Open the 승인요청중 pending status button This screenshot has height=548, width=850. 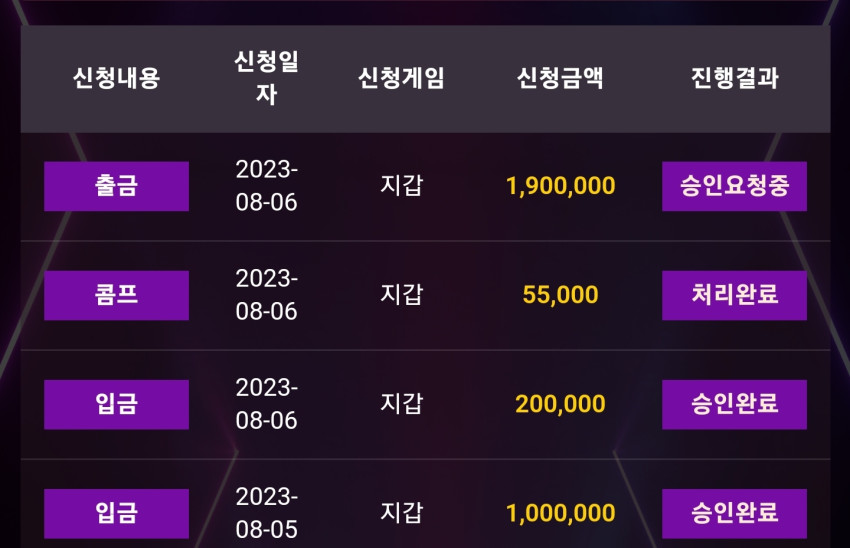735,186
